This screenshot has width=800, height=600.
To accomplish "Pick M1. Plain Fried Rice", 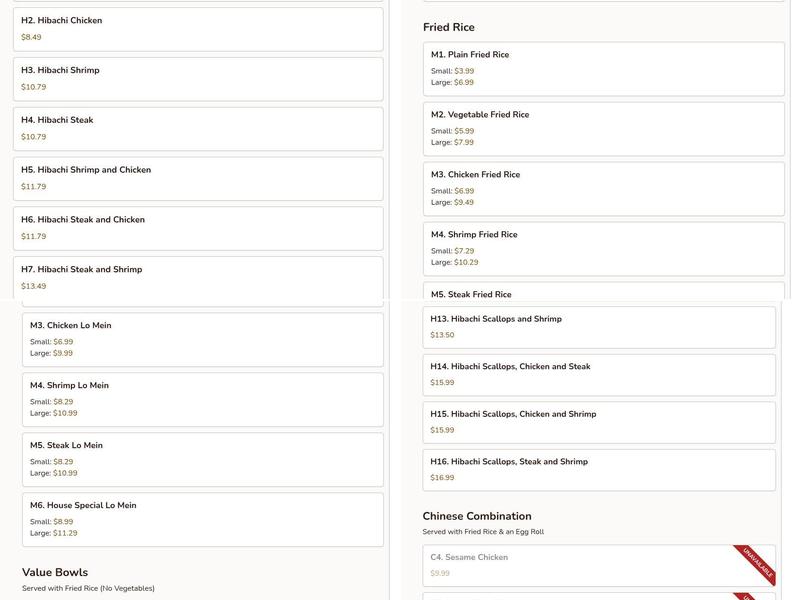I will 603,69.
